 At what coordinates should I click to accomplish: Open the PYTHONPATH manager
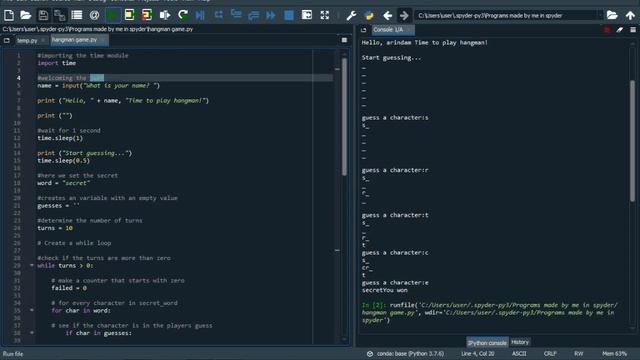pyautogui.click(x=369, y=16)
